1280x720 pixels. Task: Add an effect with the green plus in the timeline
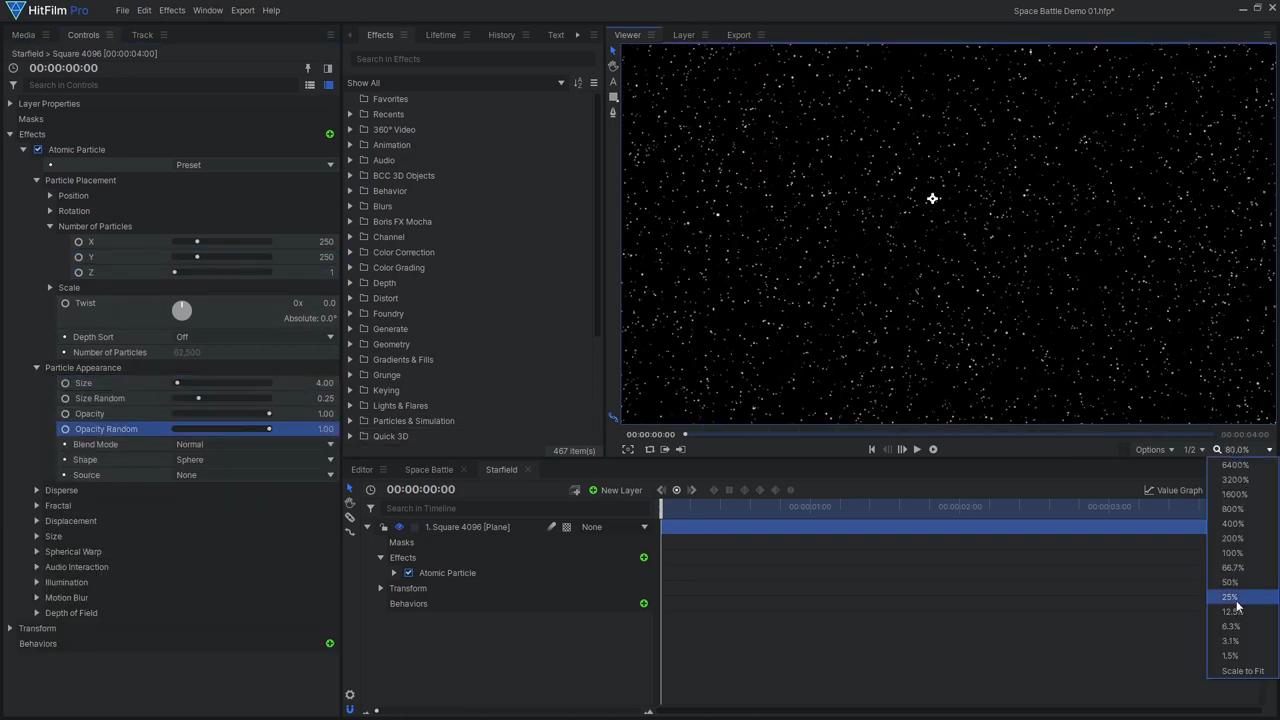(644, 557)
